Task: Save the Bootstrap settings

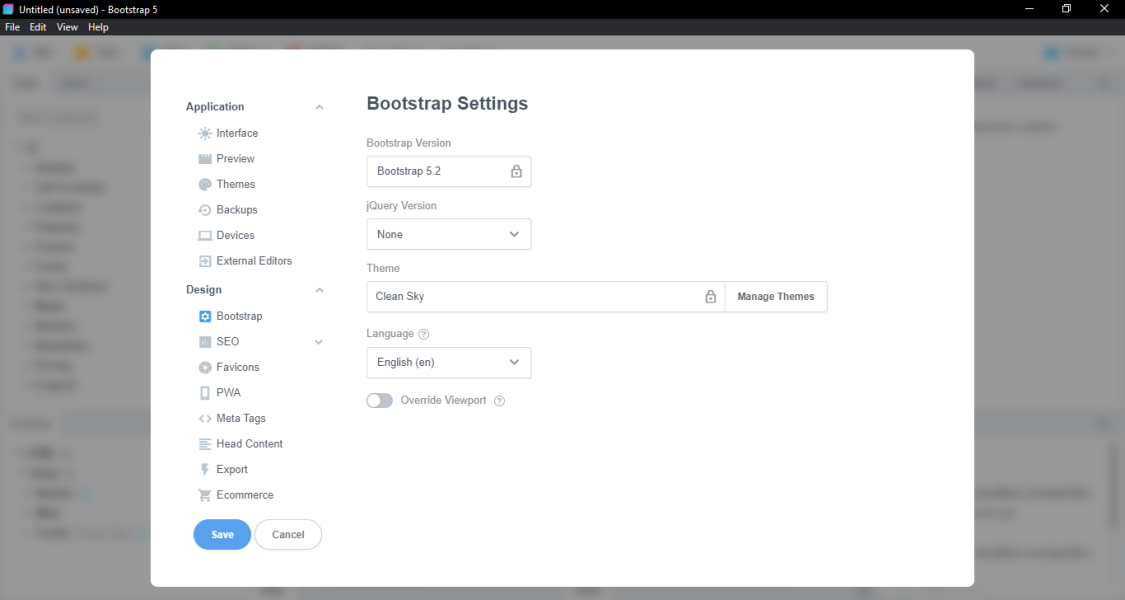Action: 222,535
